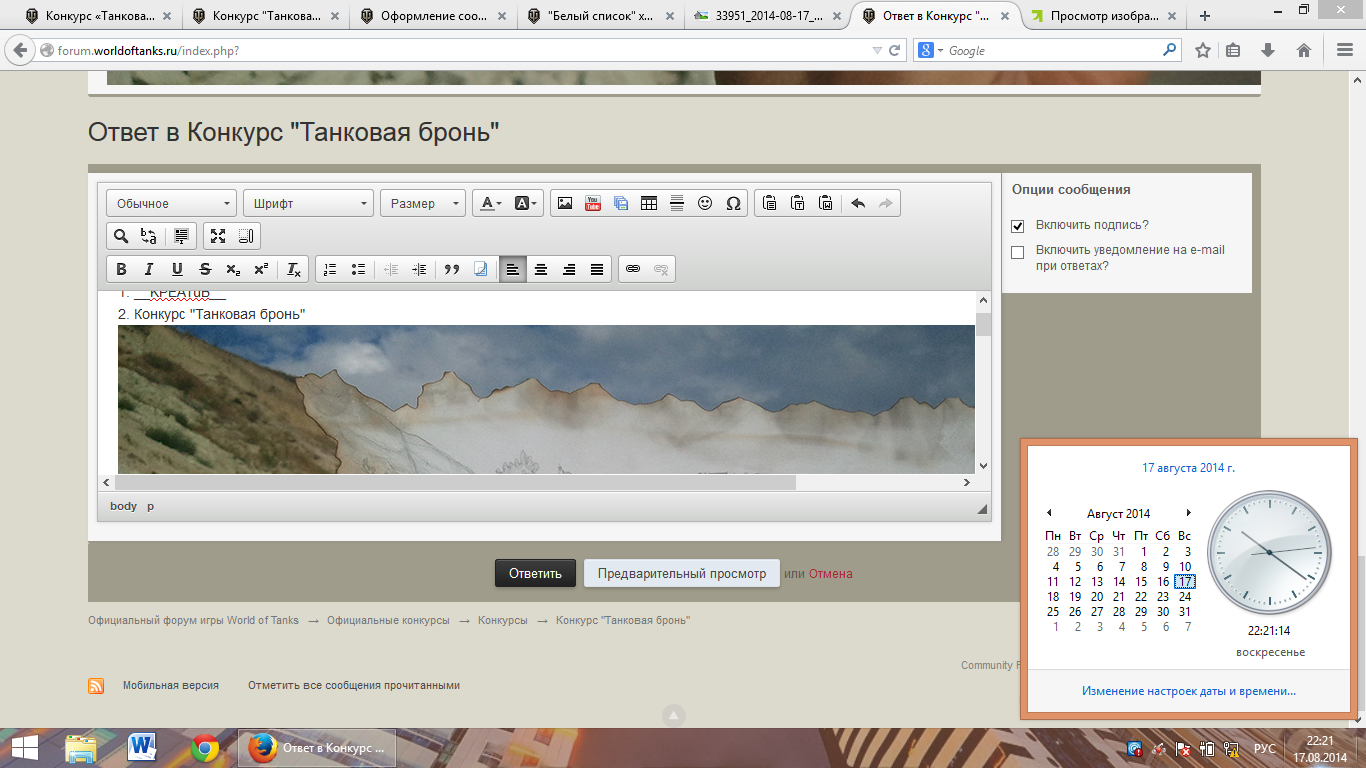Open 'Официальные конкурсы' breadcrumb link

pyautogui.click(x=388, y=620)
